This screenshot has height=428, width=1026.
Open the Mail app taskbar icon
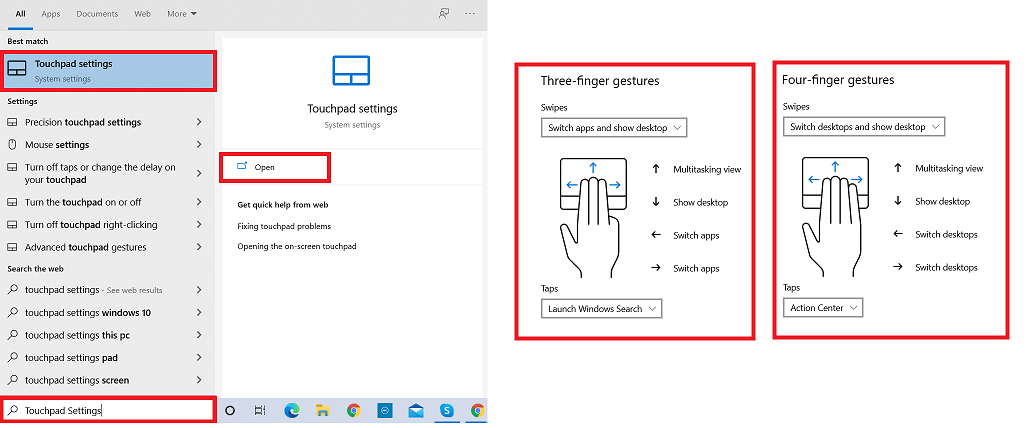pyautogui.click(x=416, y=410)
